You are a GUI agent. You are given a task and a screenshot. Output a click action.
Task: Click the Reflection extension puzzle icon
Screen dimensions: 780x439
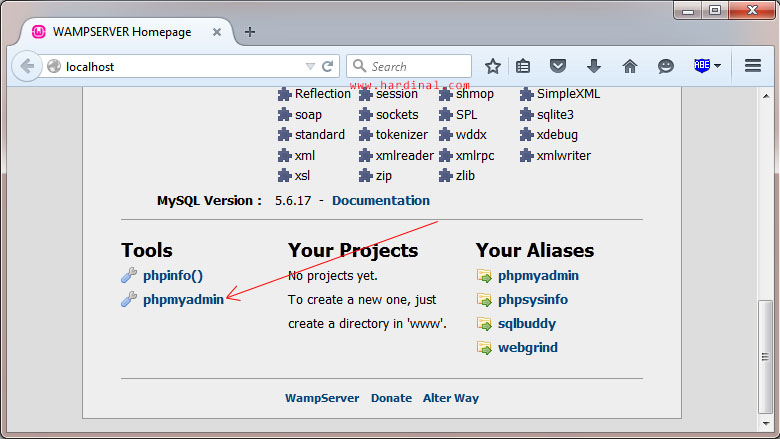285,94
